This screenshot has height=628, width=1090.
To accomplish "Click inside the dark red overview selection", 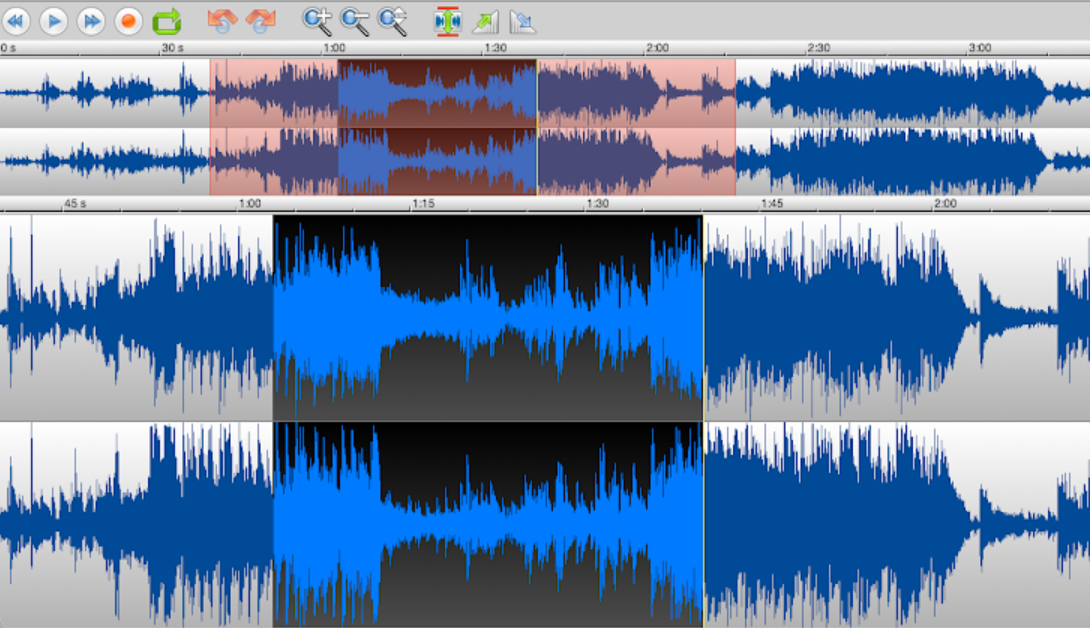I will pyautogui.click(x=437, y=127).
